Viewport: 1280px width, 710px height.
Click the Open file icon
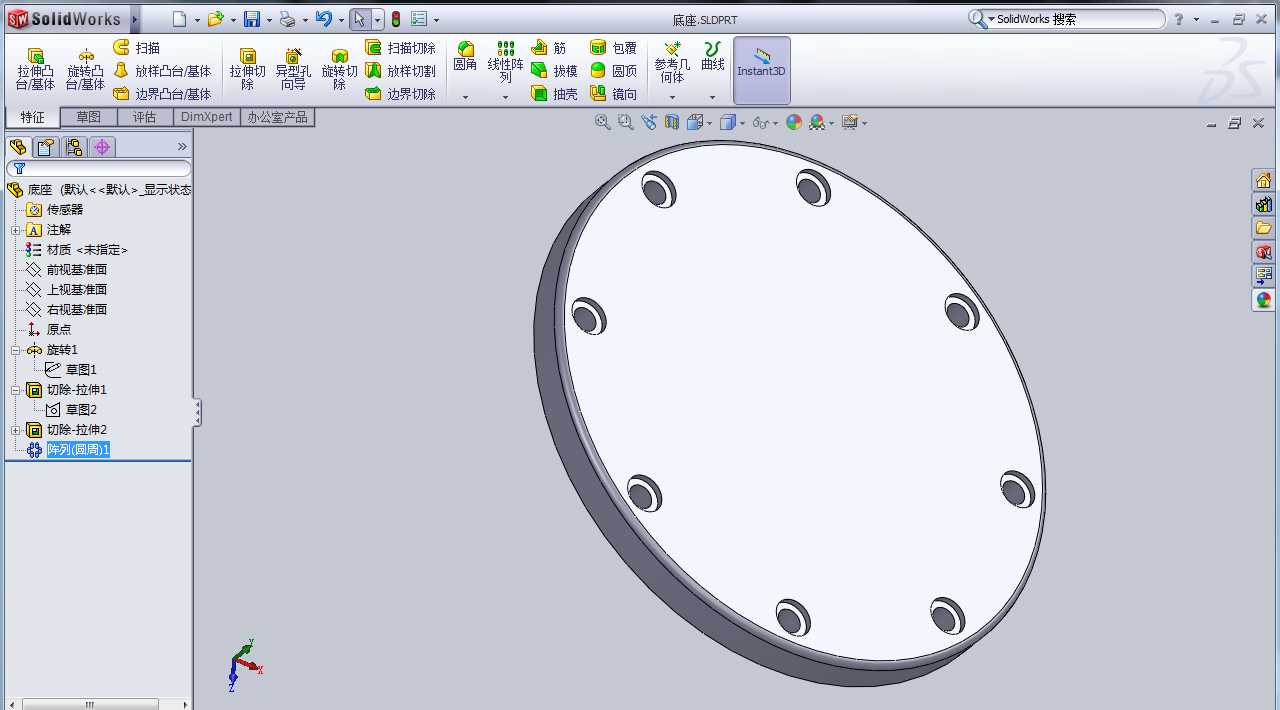tap(215, 19)
